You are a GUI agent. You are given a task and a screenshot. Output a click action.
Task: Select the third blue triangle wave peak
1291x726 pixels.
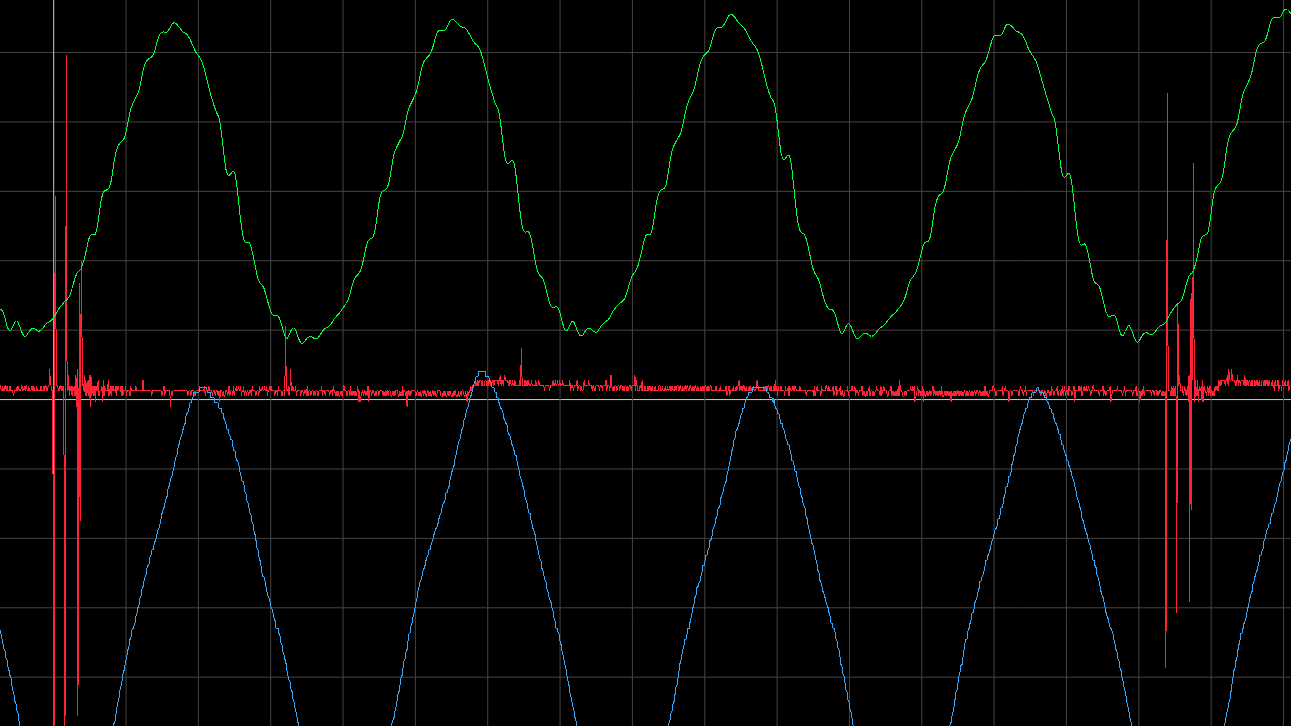coord(760,387)
